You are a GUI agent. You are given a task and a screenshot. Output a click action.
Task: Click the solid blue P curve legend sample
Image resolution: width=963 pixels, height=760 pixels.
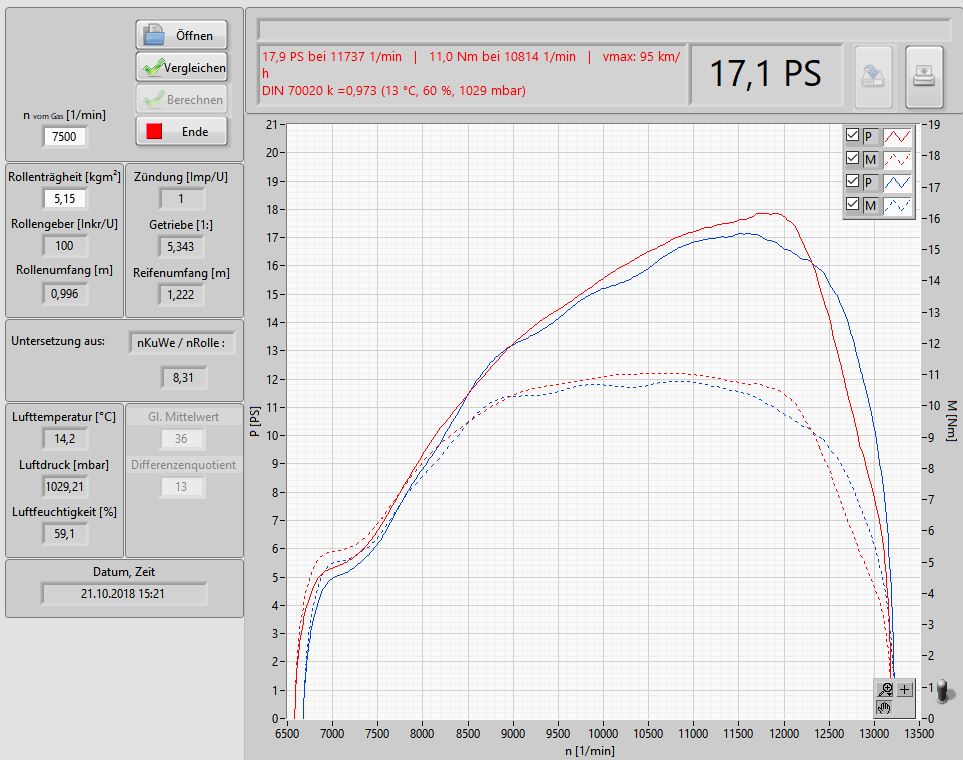tap(897, 182)
